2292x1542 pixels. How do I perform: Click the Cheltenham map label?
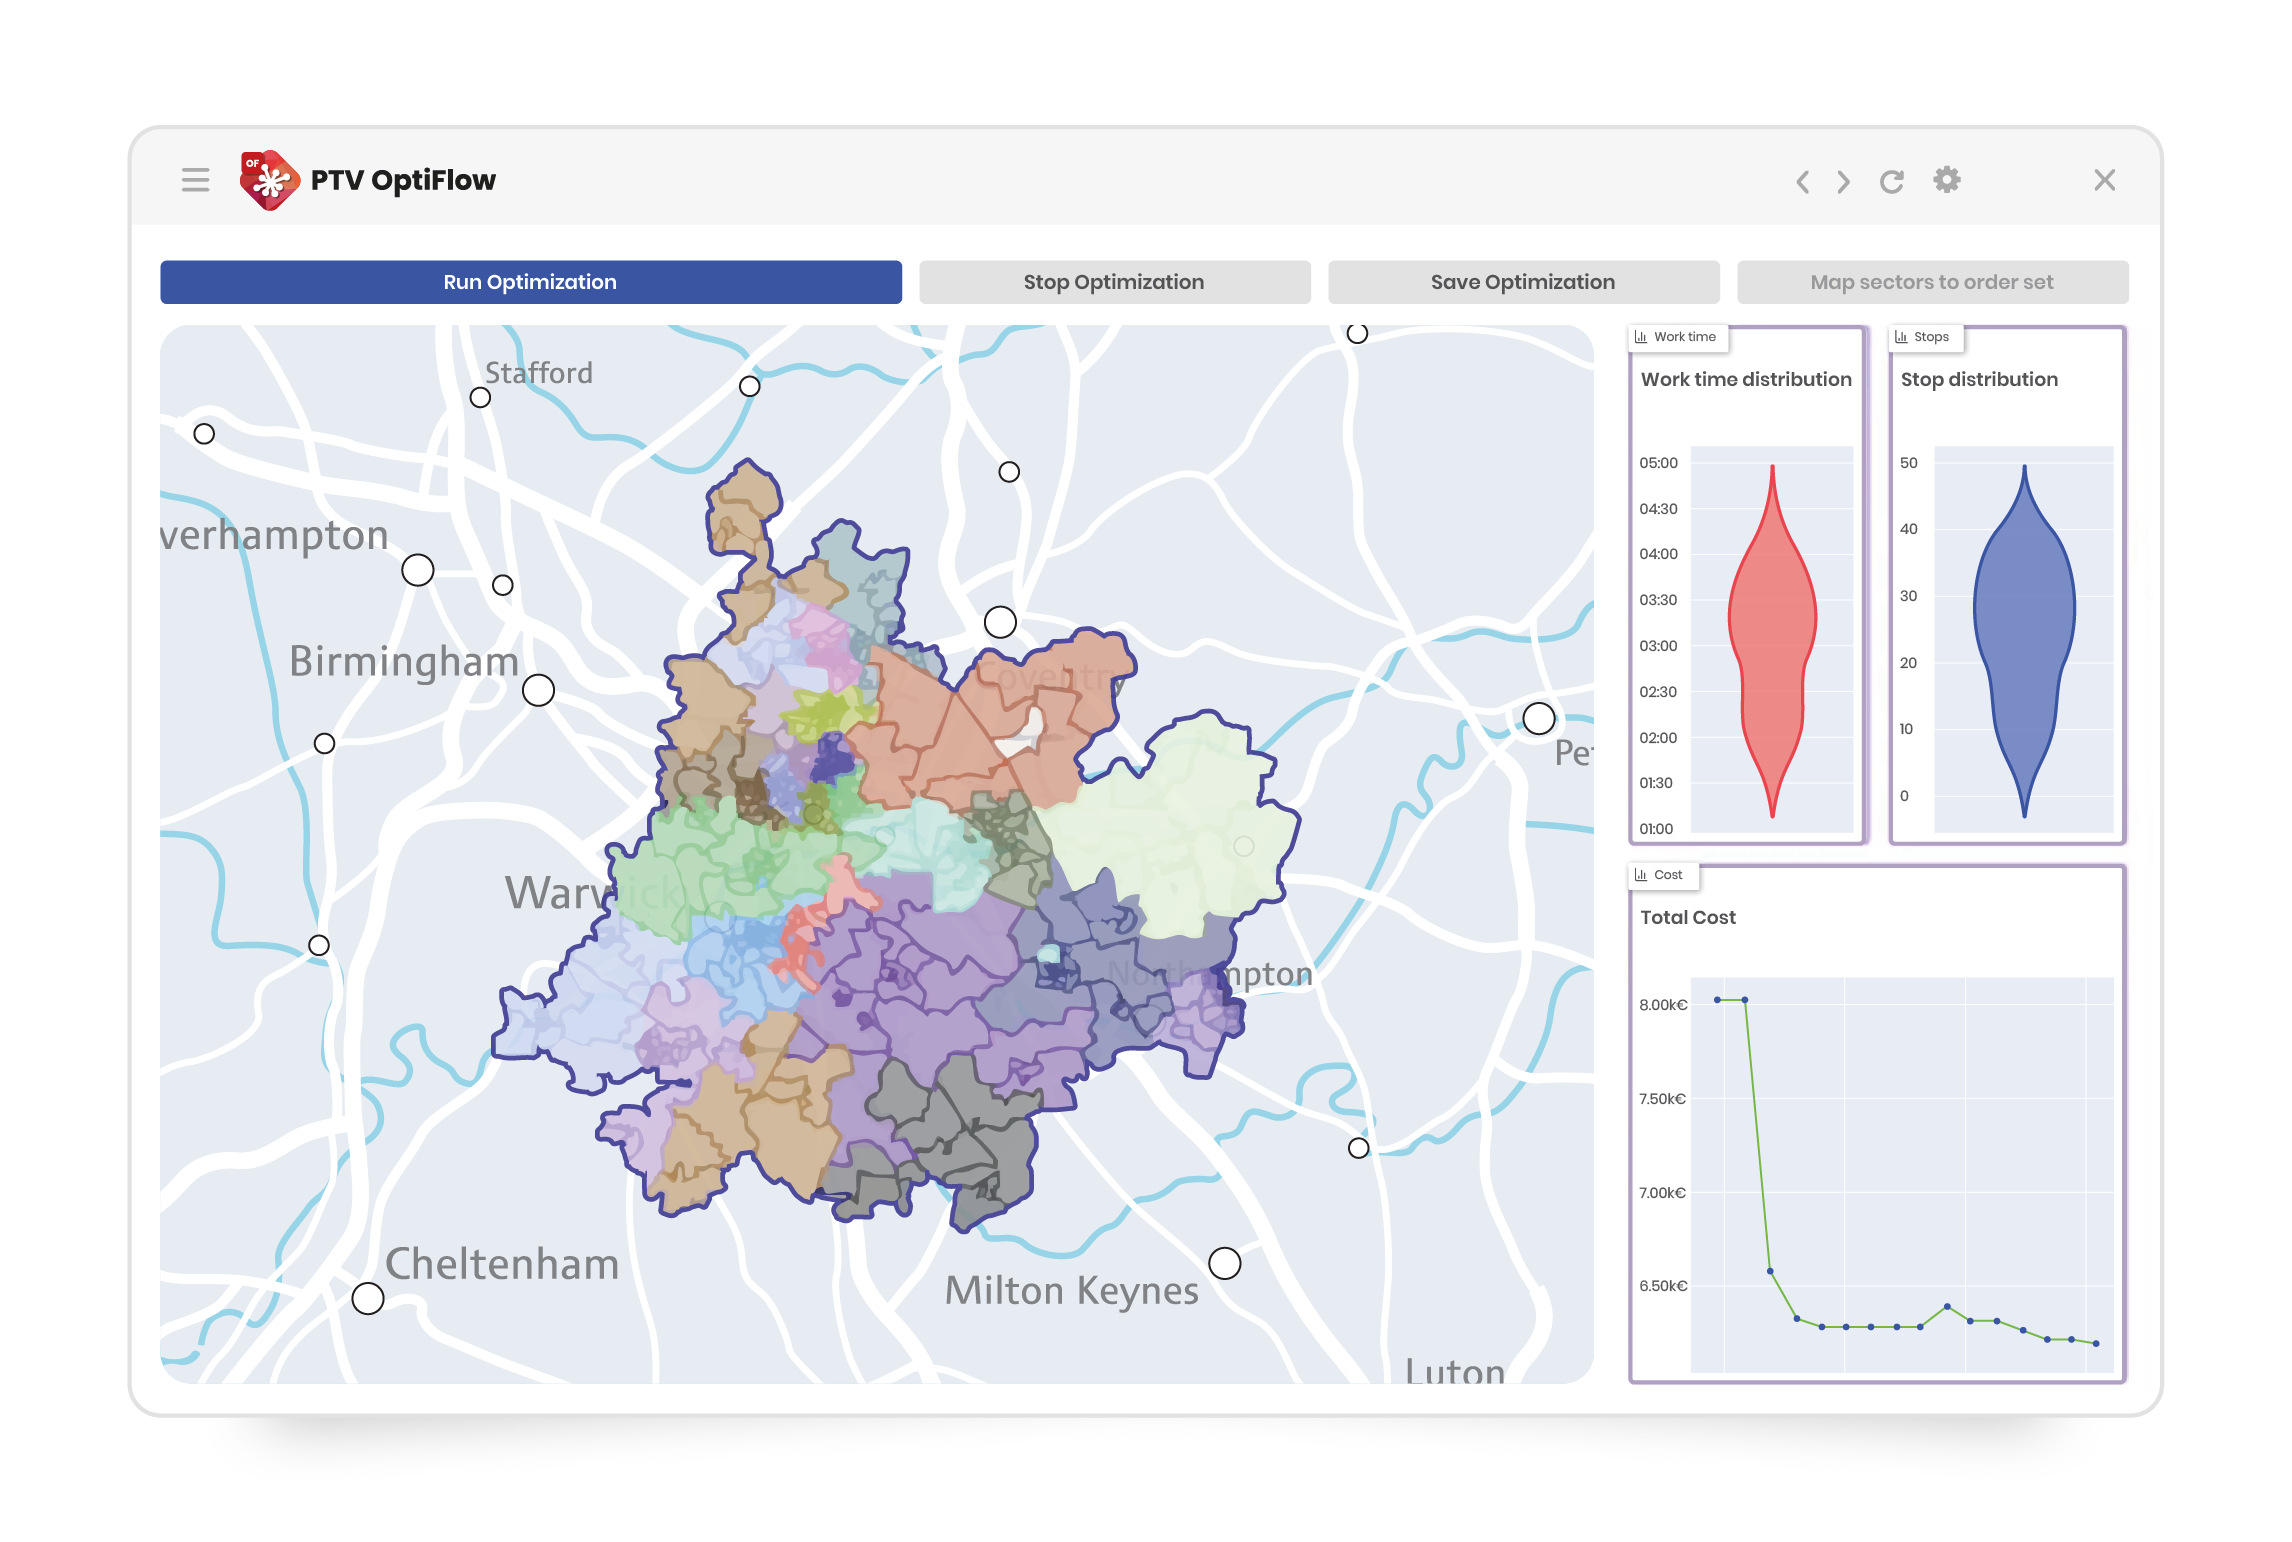[502, 1264]
